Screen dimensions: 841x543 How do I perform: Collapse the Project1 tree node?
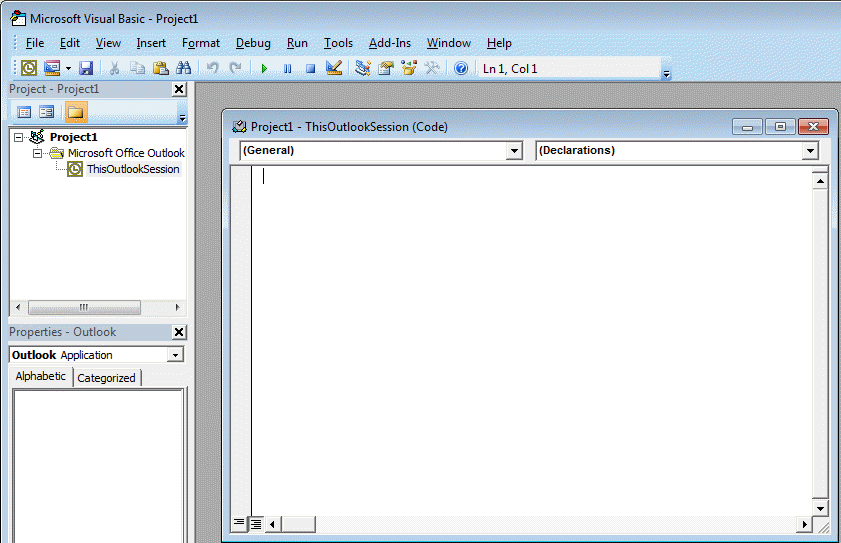coord(19,137)
